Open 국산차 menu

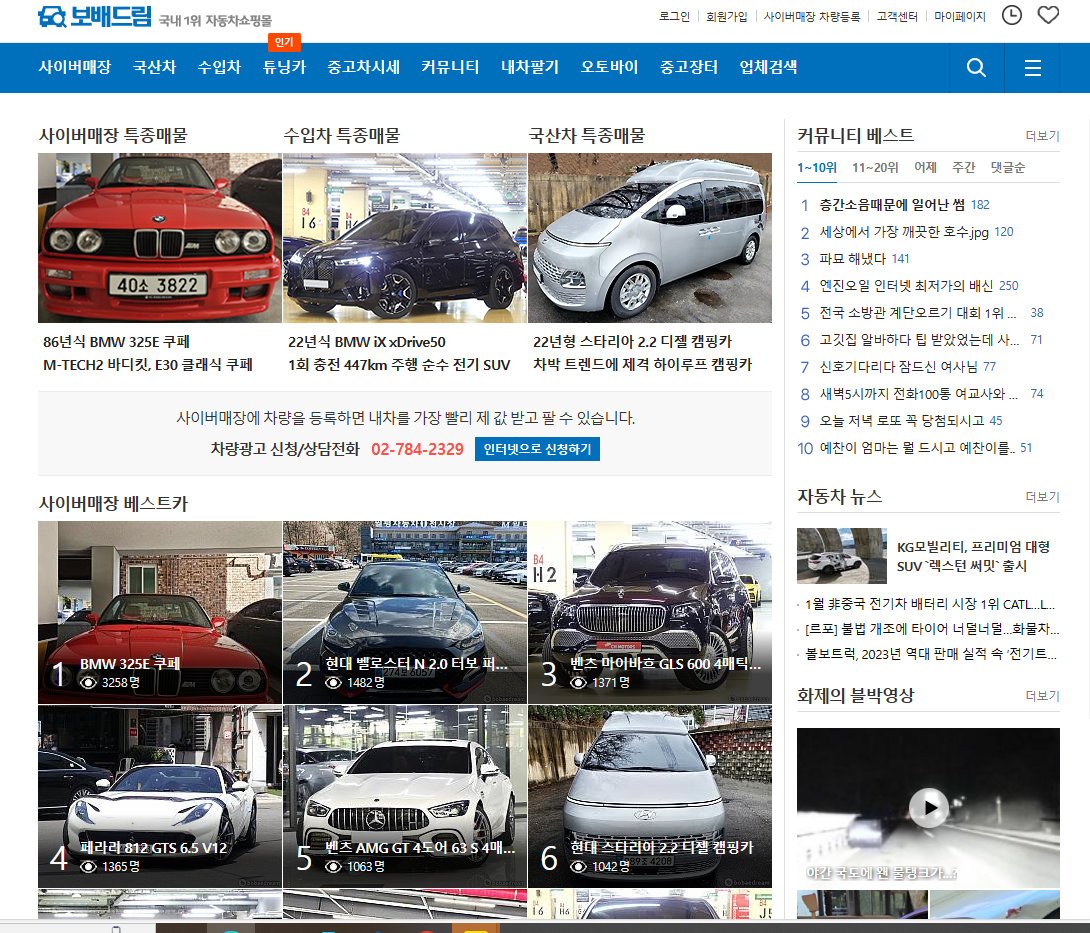click(x=154, y=67)
